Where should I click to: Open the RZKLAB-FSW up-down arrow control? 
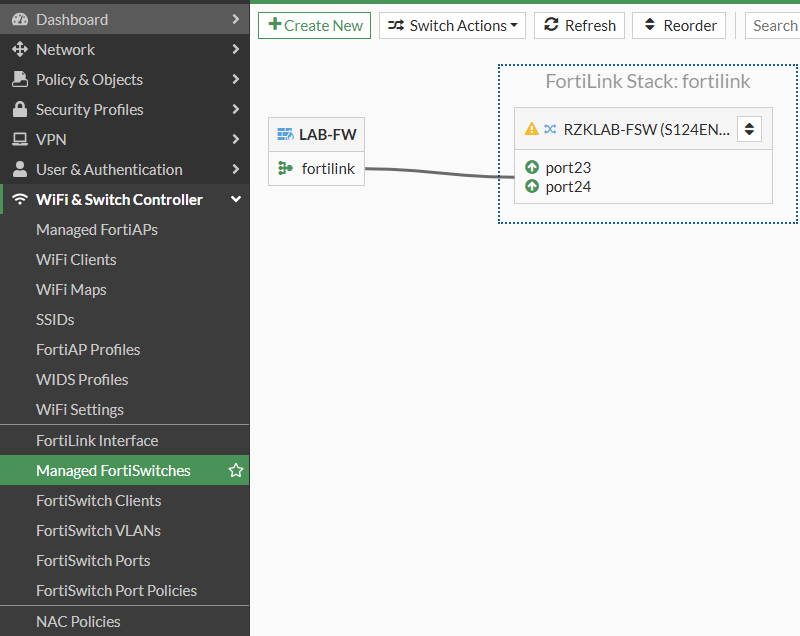[x=749, y=129]
